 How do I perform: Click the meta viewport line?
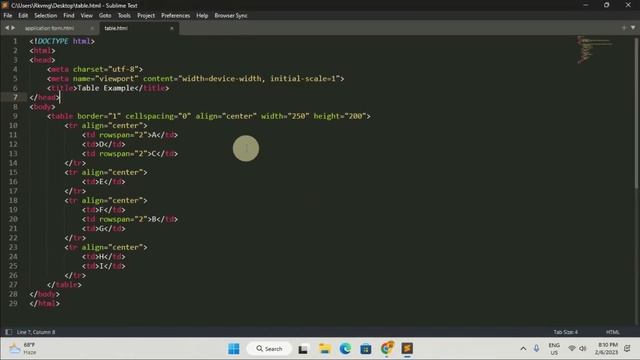click(196, 79)
